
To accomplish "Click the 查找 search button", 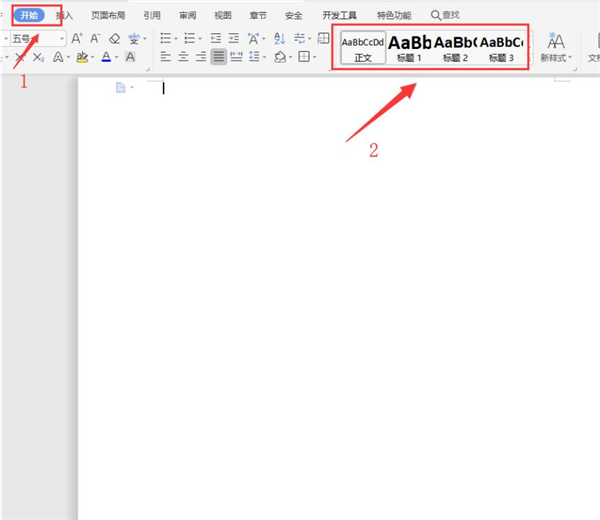I will (x=445, y=15).
